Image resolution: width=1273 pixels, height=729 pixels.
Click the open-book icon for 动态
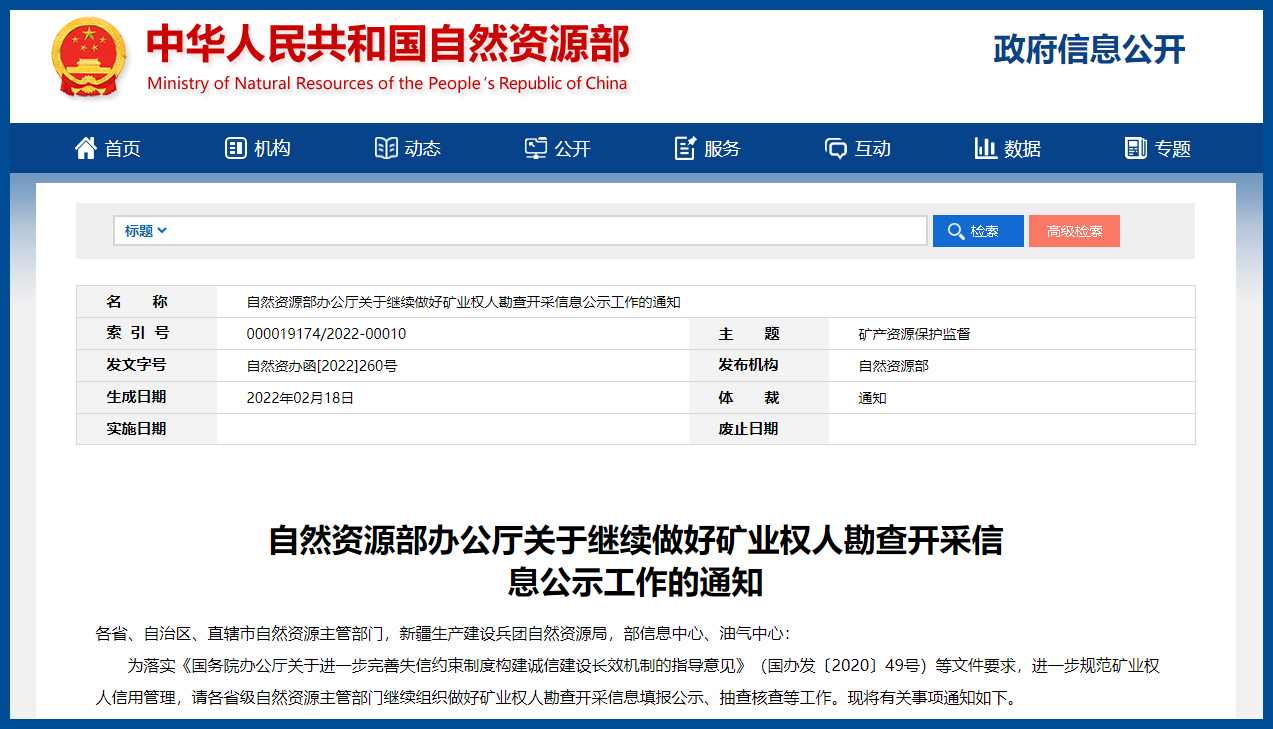386,148
